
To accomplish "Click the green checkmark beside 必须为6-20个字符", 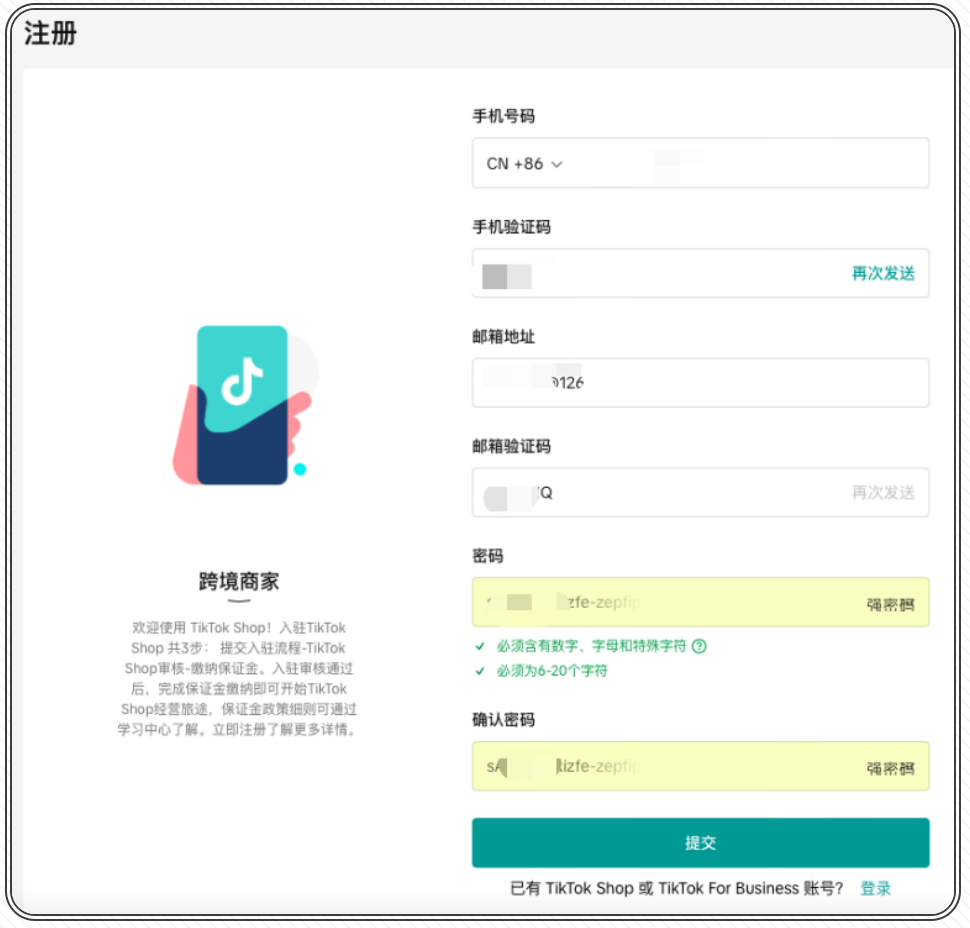I will 481,671.
